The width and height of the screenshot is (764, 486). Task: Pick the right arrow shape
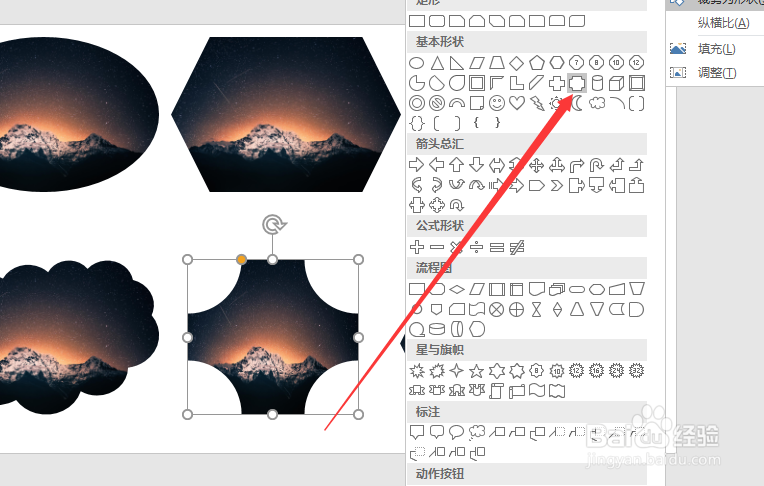(x=417, y=165)
